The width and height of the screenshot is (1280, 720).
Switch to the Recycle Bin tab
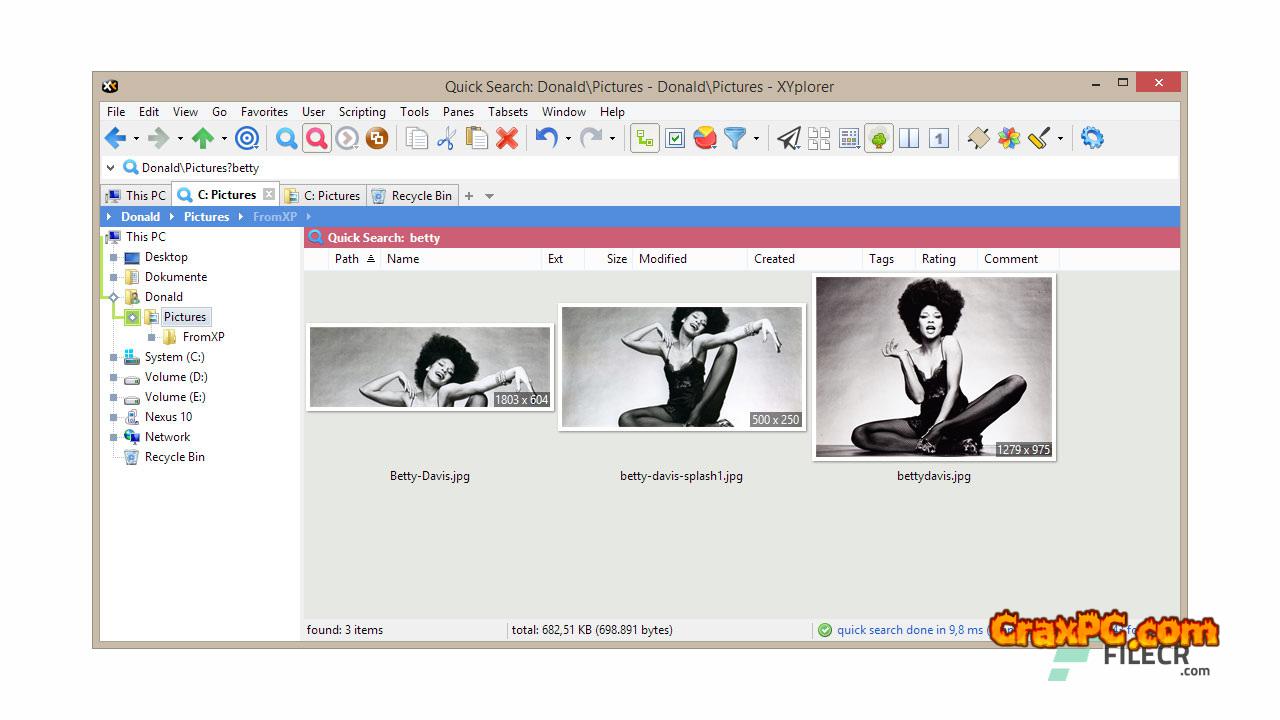click(411, 196)
